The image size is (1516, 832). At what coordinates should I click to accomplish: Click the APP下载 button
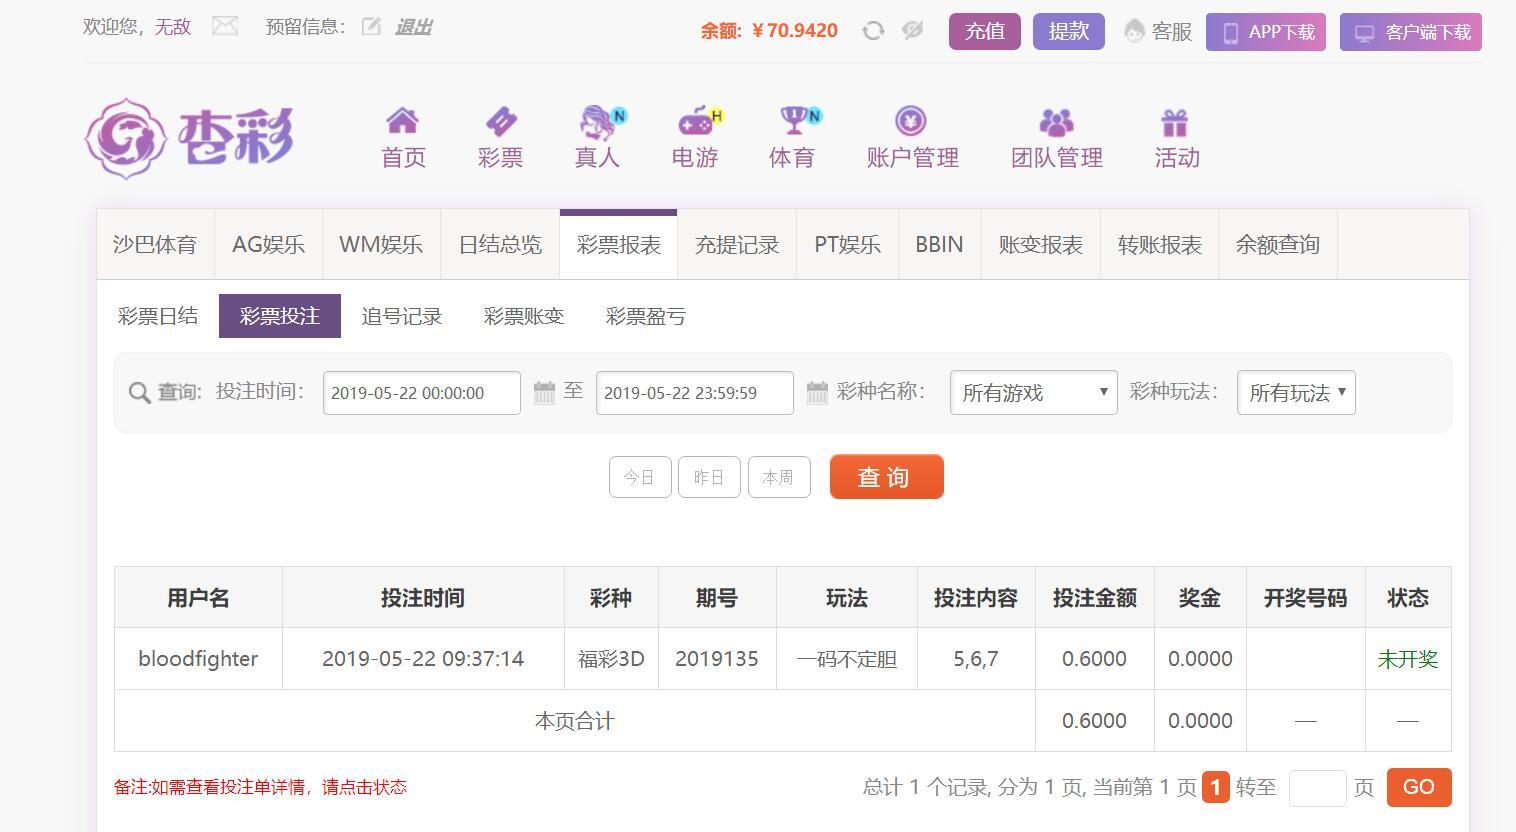click(1266, 32)
